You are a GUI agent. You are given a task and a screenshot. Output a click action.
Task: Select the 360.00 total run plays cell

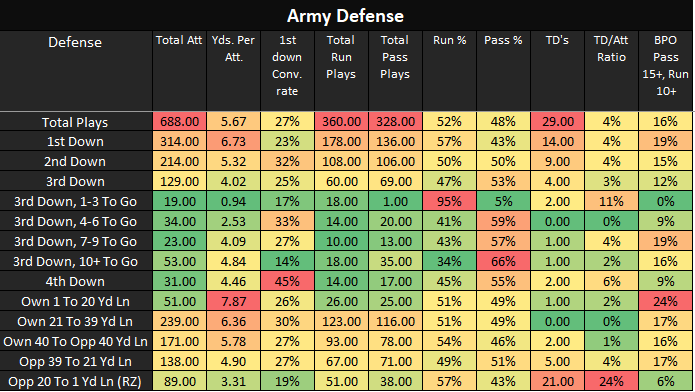pyautogui.click(x=341, y=122)
